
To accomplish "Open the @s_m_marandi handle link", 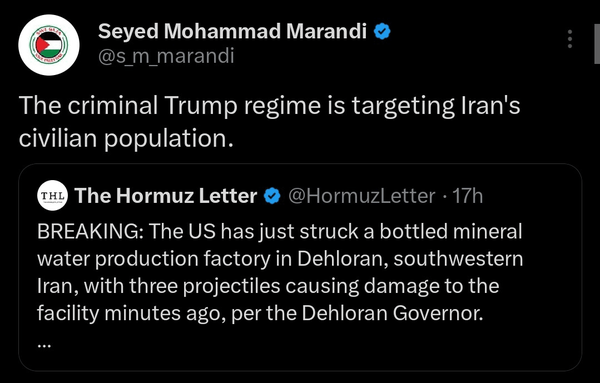I will tap(166, 56).
